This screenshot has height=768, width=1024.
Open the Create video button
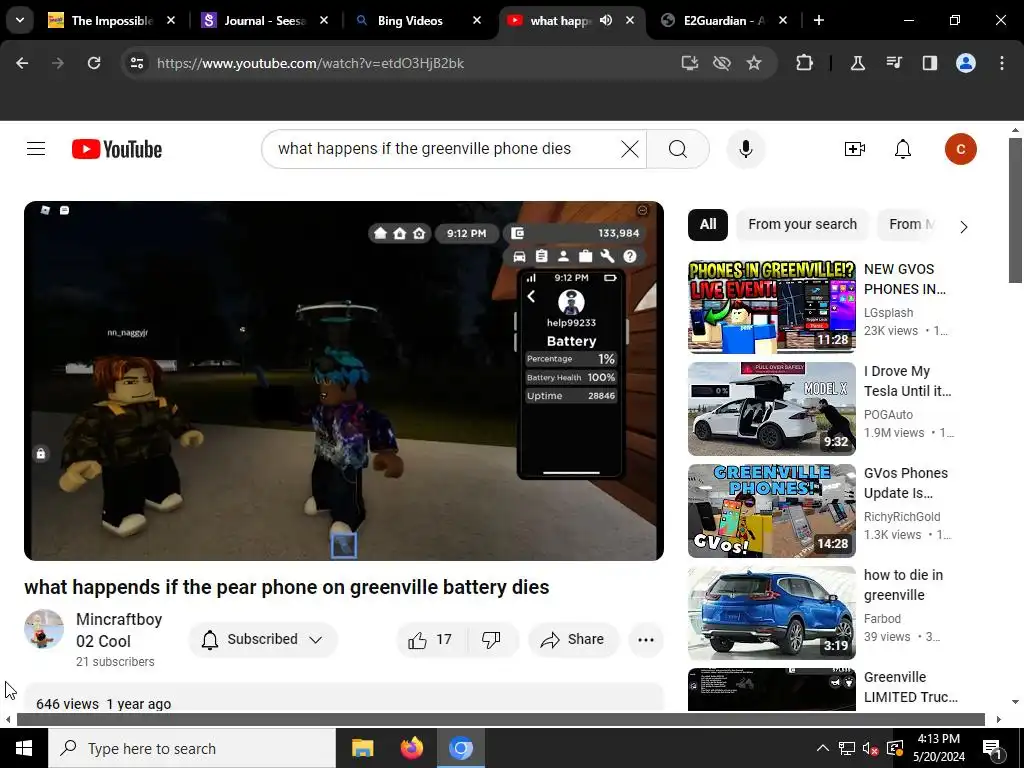[x=854, y=149]
